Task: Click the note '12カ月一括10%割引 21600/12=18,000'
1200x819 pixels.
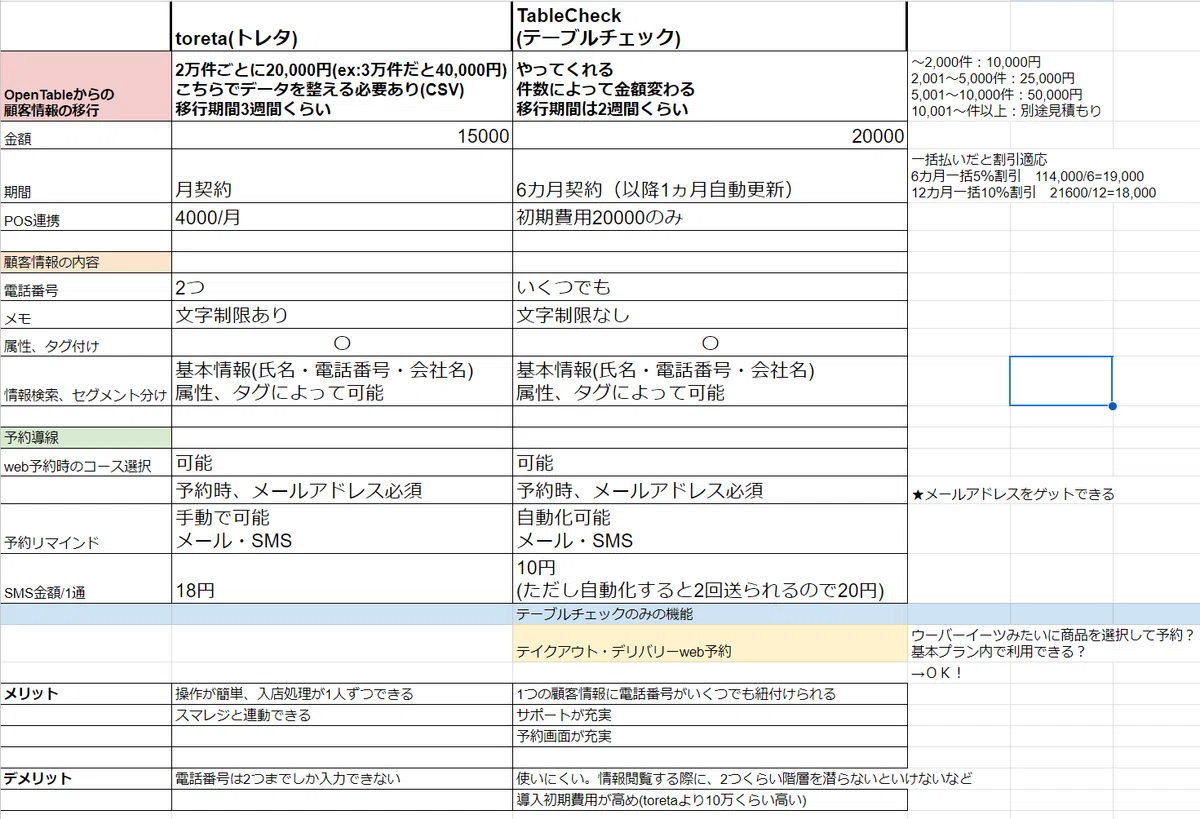Action: pos(1034,192)
